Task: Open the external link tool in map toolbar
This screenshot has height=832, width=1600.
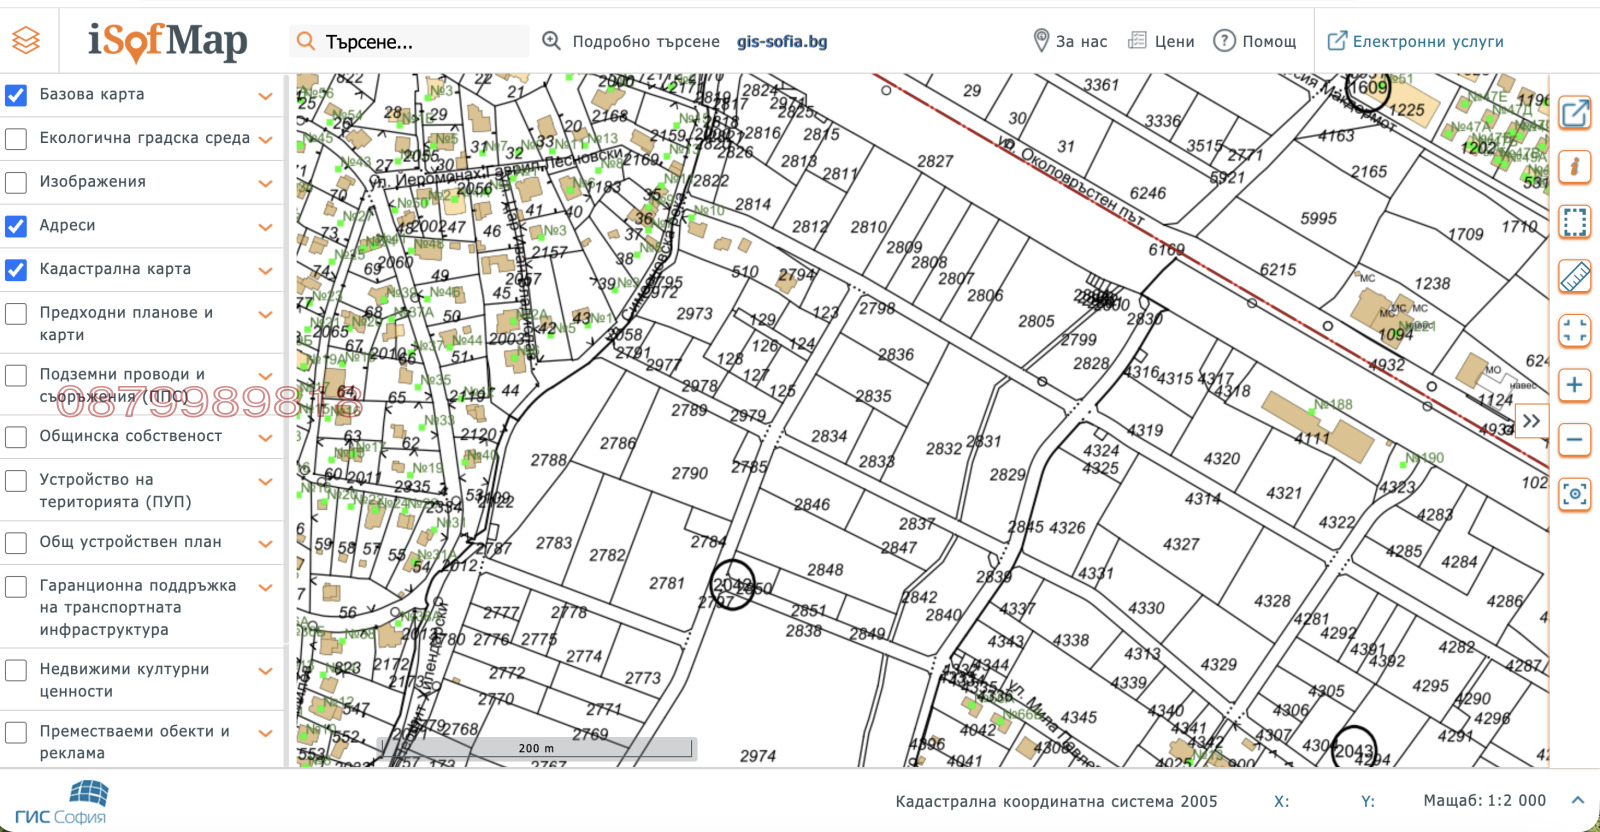Action: click(1575, 113)
